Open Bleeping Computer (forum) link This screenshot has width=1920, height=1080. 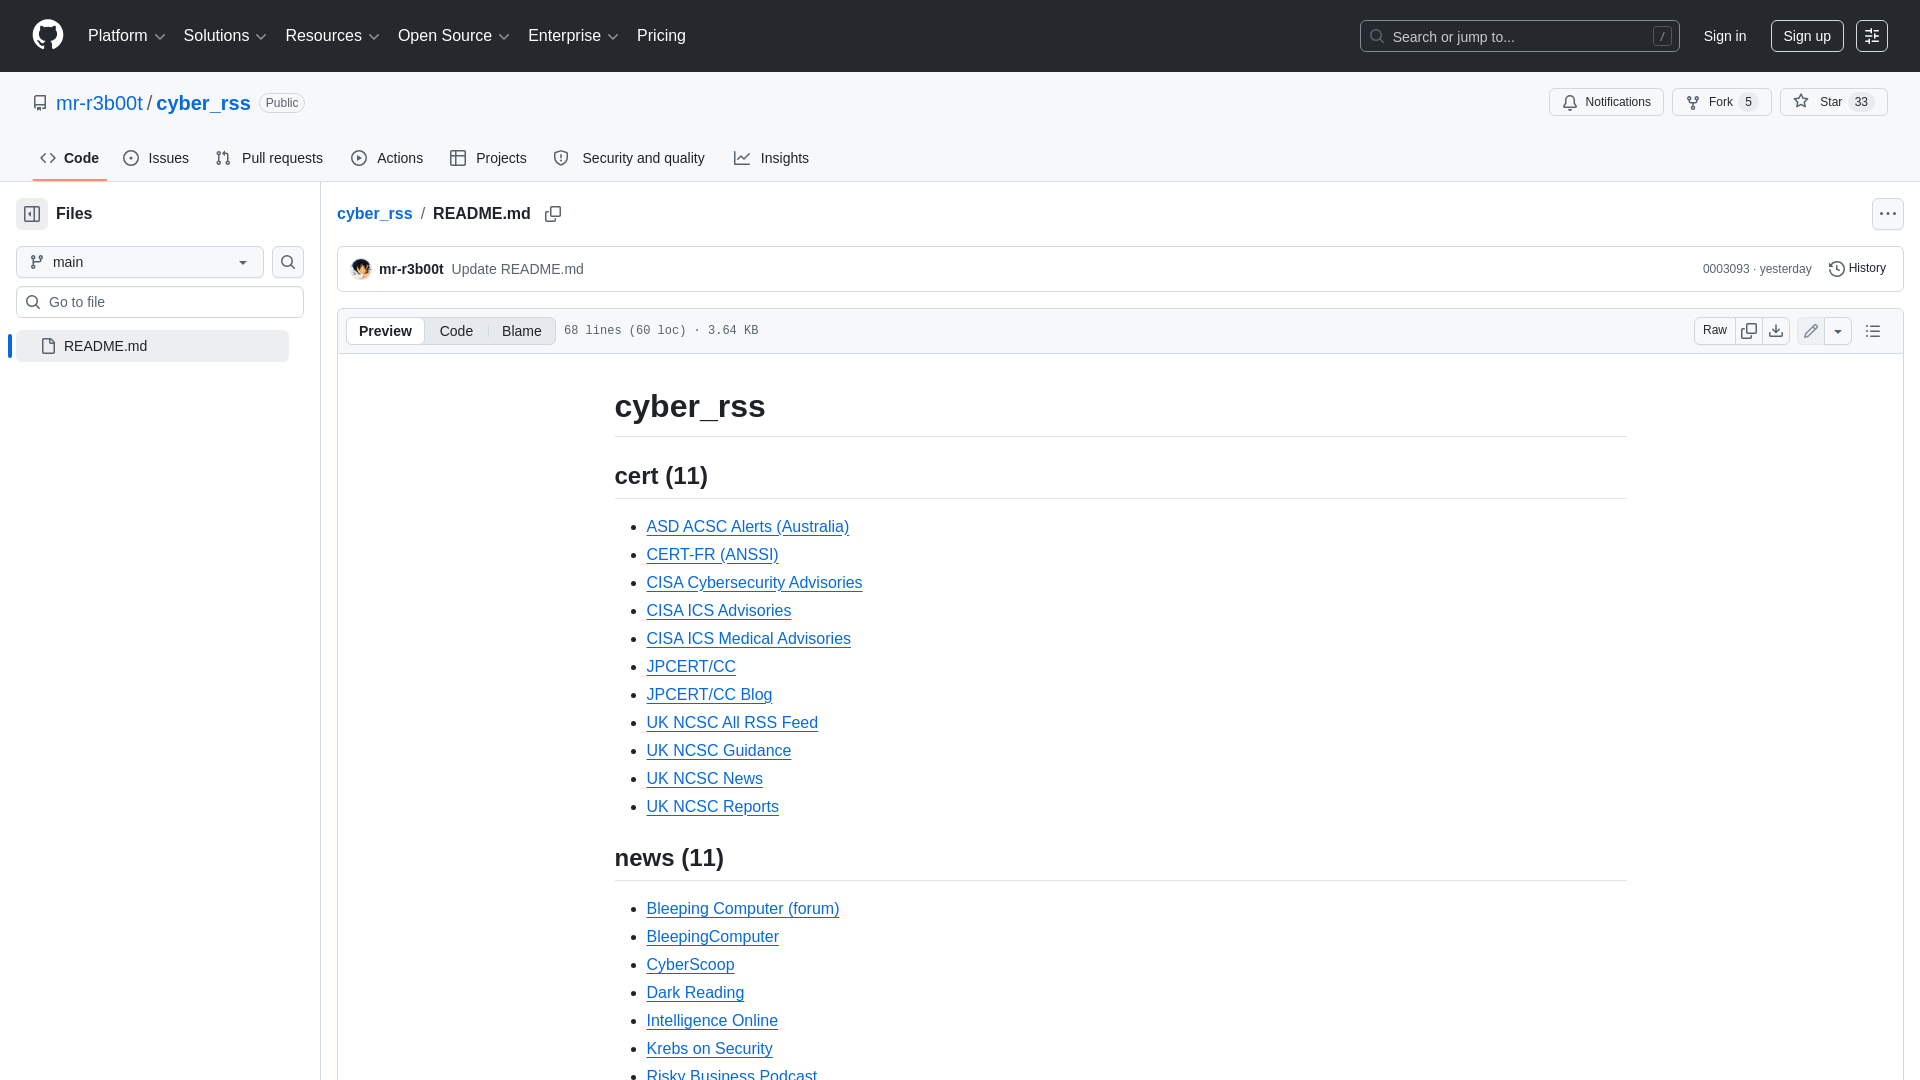(x=742, y=909)
